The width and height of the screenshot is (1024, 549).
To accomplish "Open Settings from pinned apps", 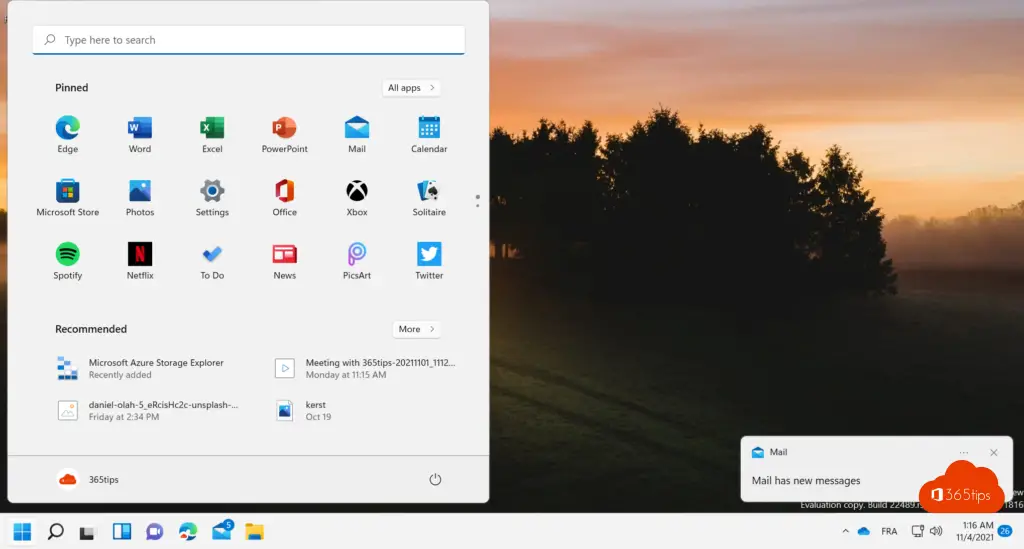I will 212,197.
